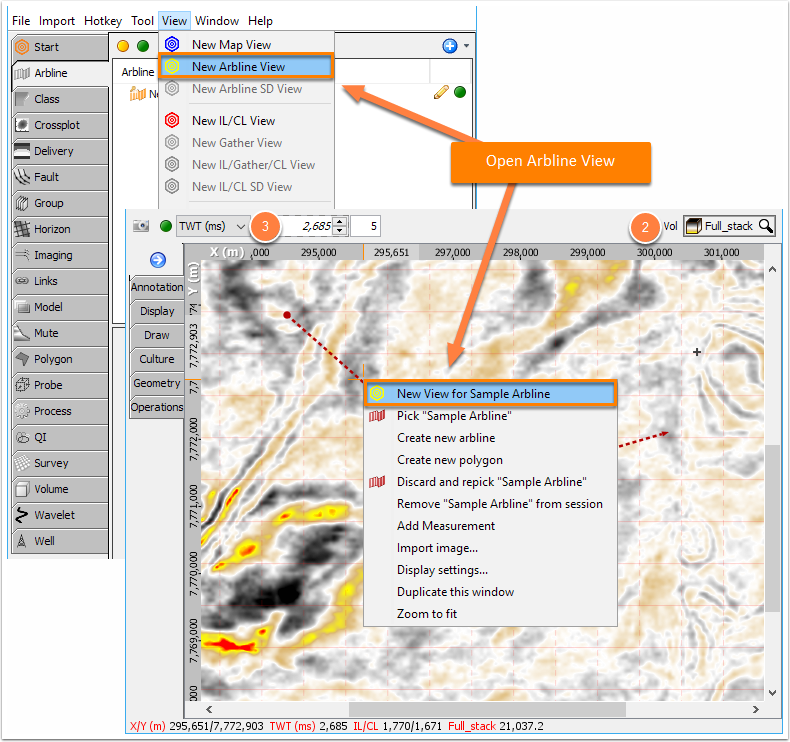Open the Tool menu
The width and height of the screenshot is (790, 742).
point(143,21)
